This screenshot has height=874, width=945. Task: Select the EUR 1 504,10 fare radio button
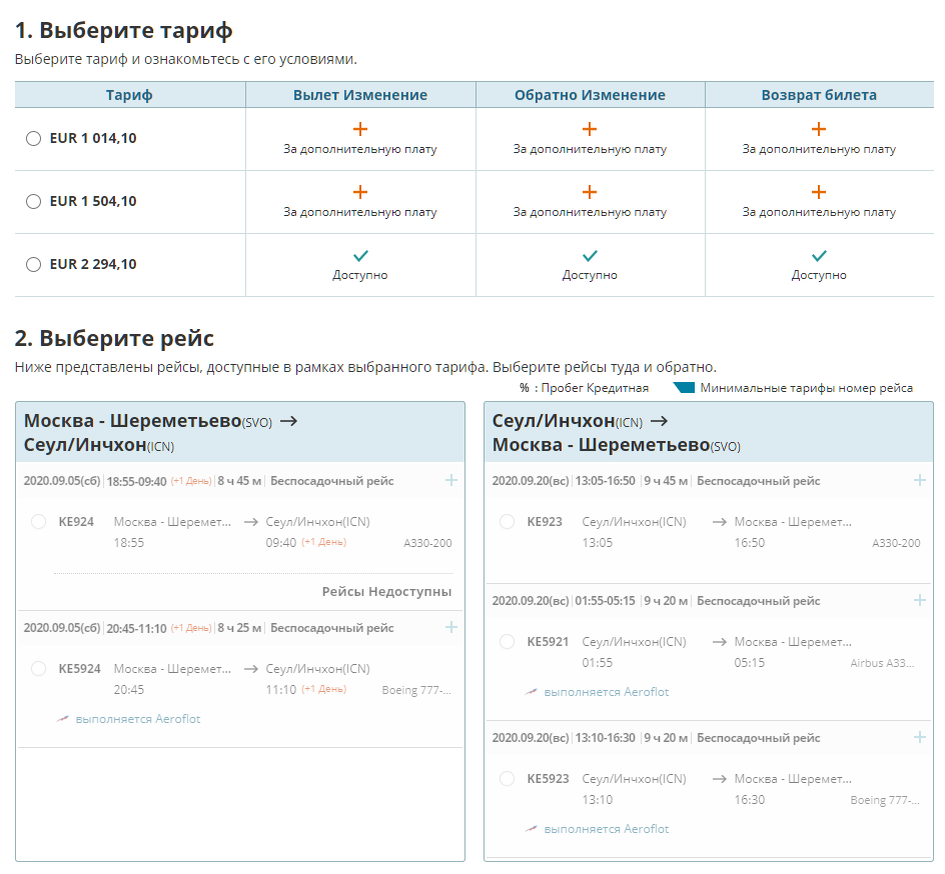(x=33, y=201)
